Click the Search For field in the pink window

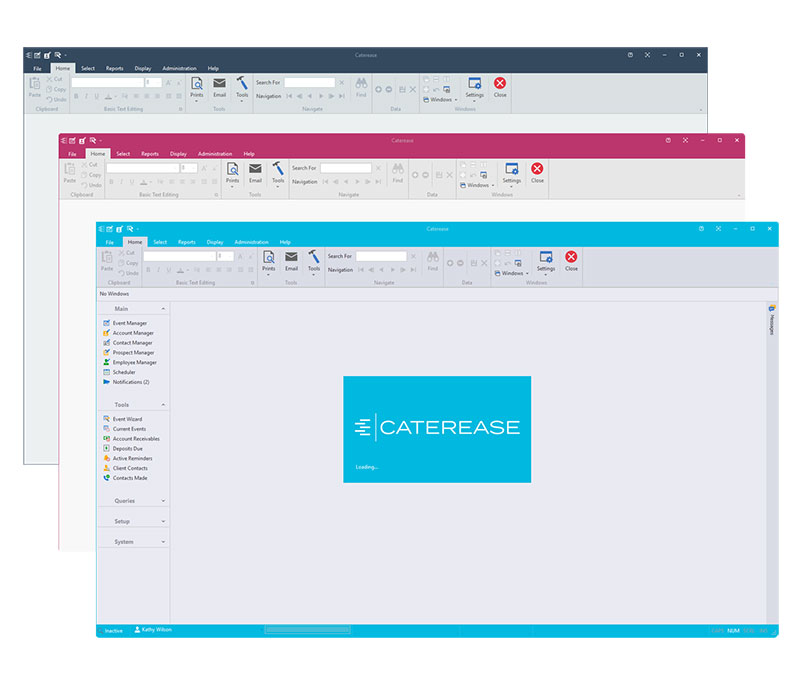pyautogui.click(x=346, y=168)
